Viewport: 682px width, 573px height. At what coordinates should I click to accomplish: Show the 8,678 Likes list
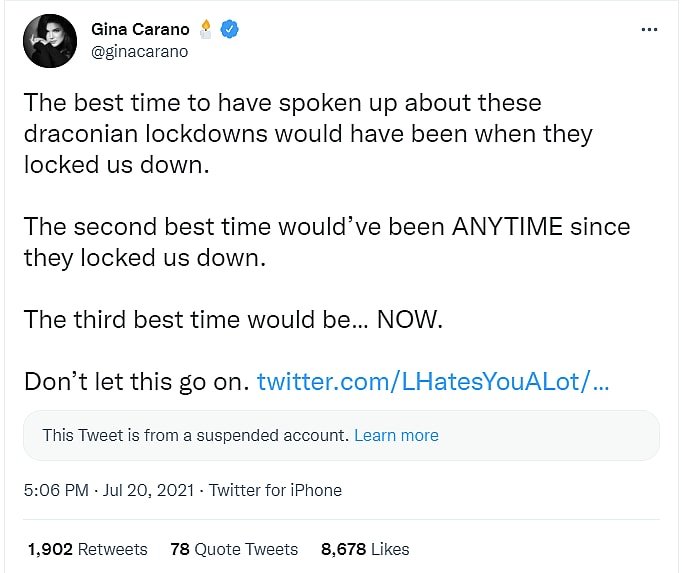(x=365, y=549)
